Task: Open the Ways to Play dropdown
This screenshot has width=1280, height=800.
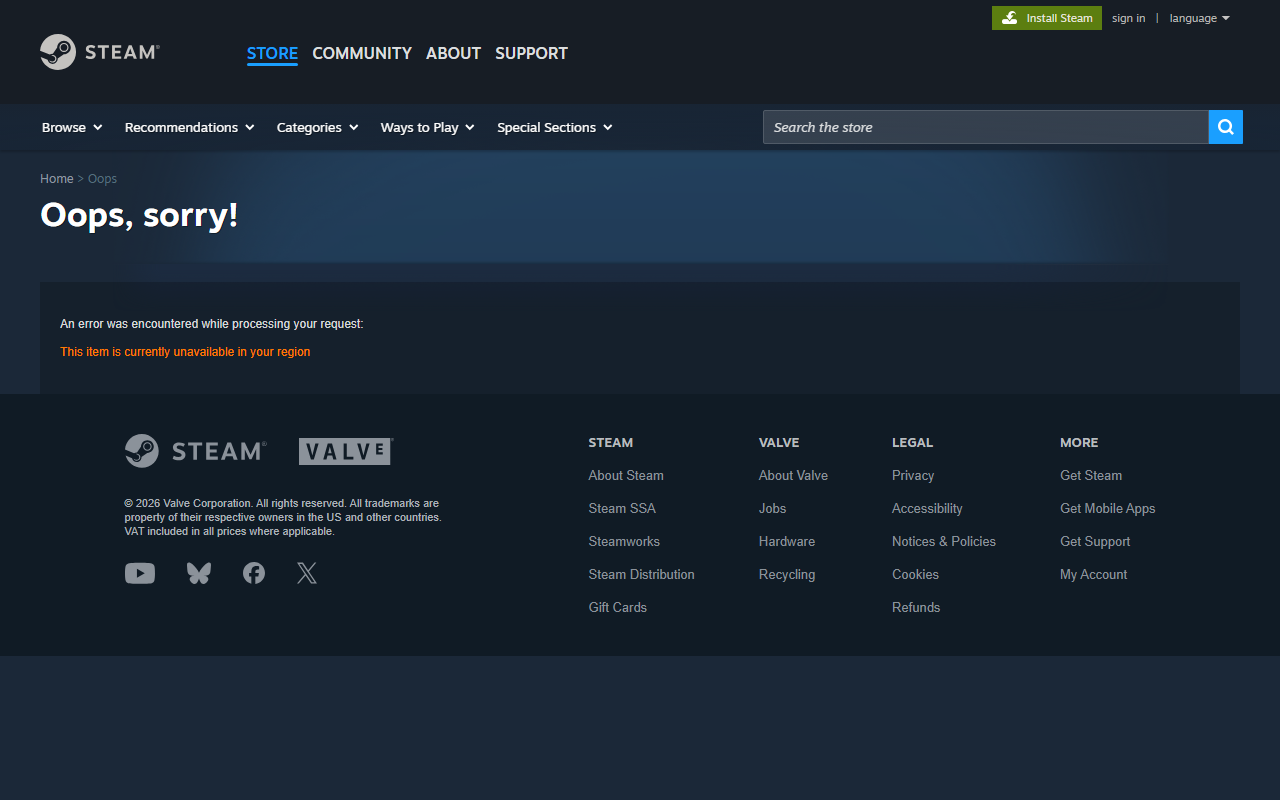Action: click(428, 127)
